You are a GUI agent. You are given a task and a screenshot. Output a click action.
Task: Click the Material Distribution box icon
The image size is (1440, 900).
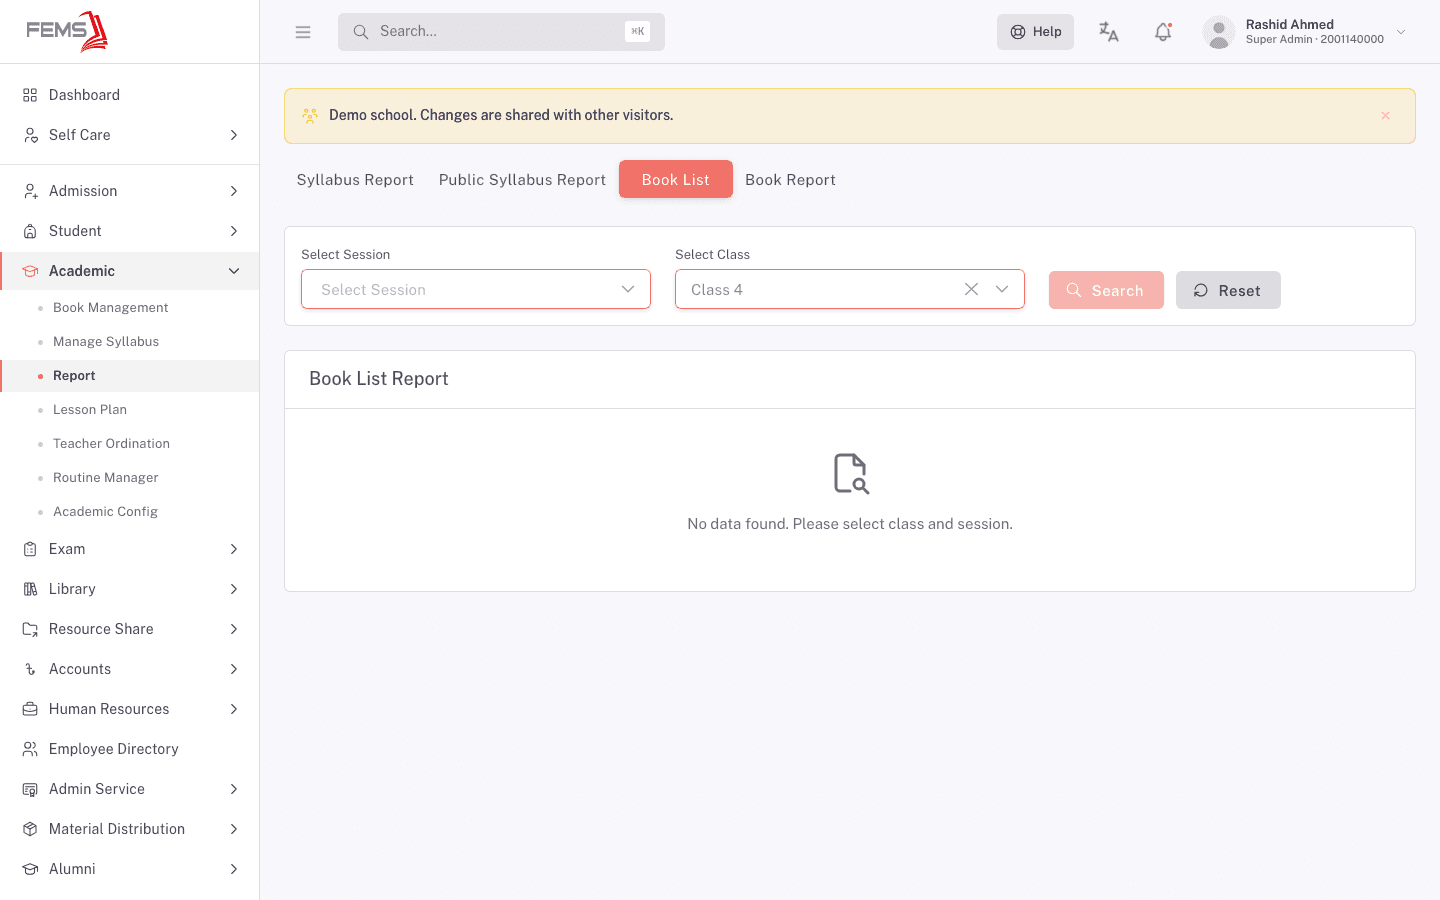(x=30, y=829)
